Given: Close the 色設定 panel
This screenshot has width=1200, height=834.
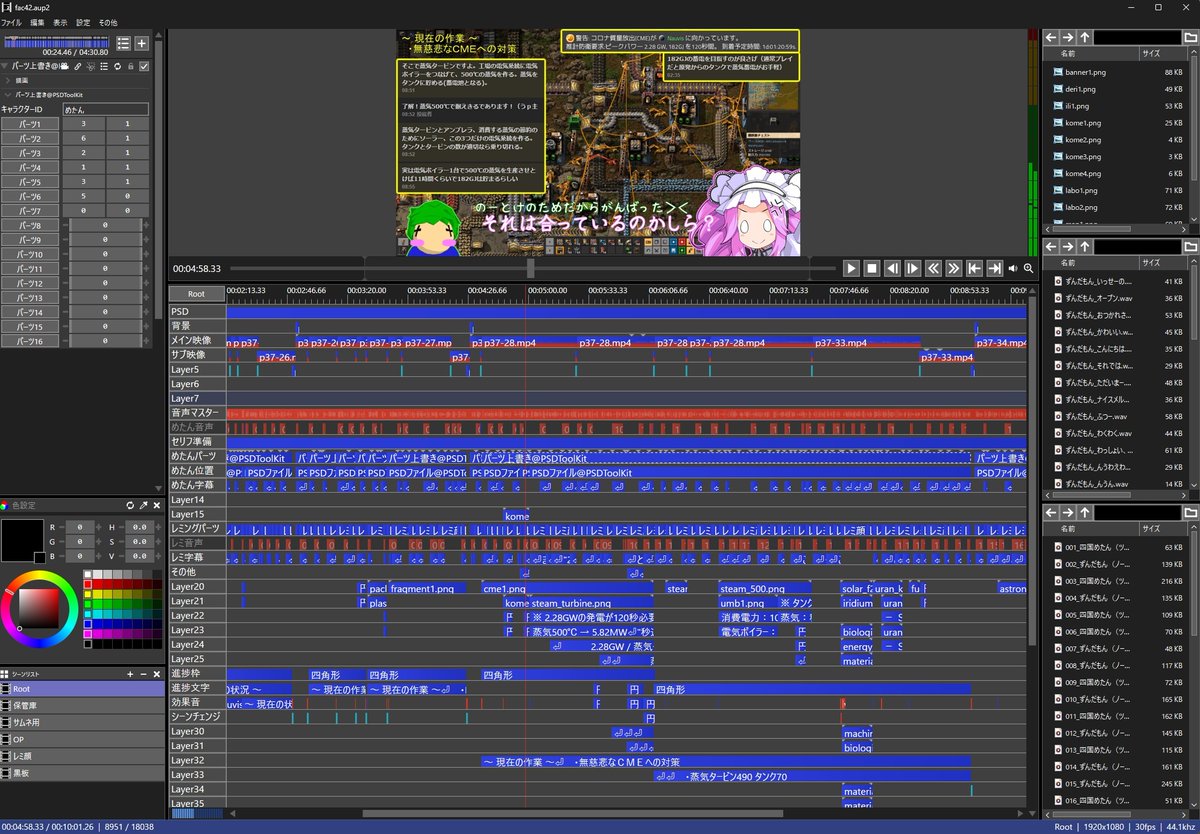Looking at the screenshot, I should pyautogui.click(x=156, y=505).
